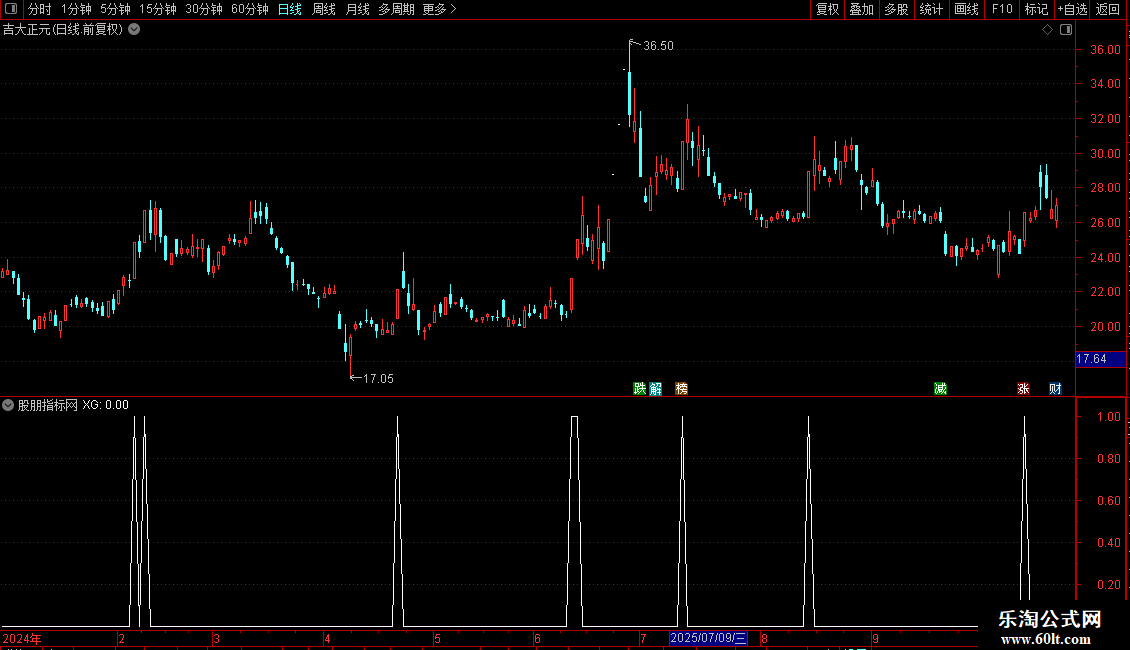The image size is (1130, 650).
Task: Click month 9 marker on timeline
Action: 875,638
